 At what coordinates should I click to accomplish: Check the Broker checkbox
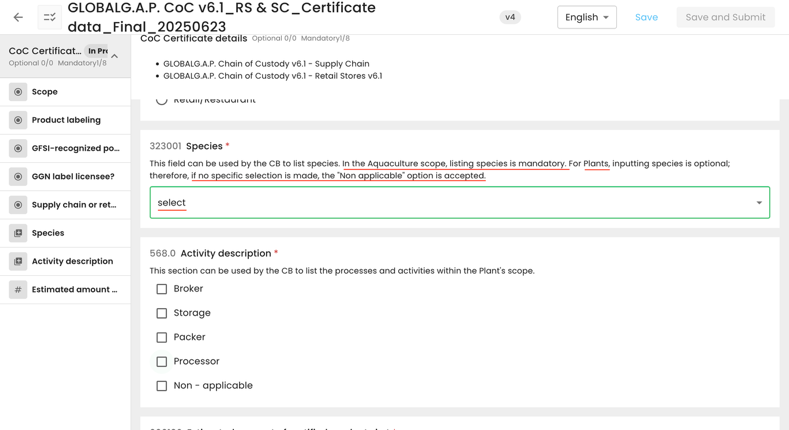[162, 289]
